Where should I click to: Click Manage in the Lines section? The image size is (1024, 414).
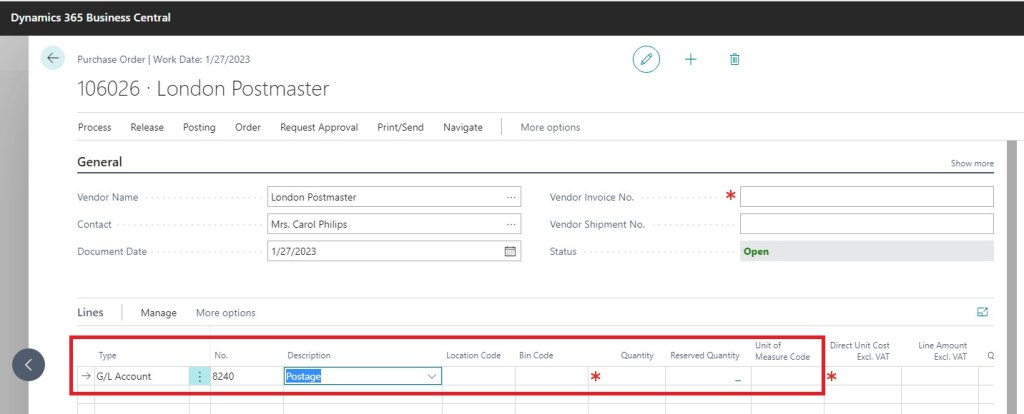pyautogui.click(x=158, y=313)
